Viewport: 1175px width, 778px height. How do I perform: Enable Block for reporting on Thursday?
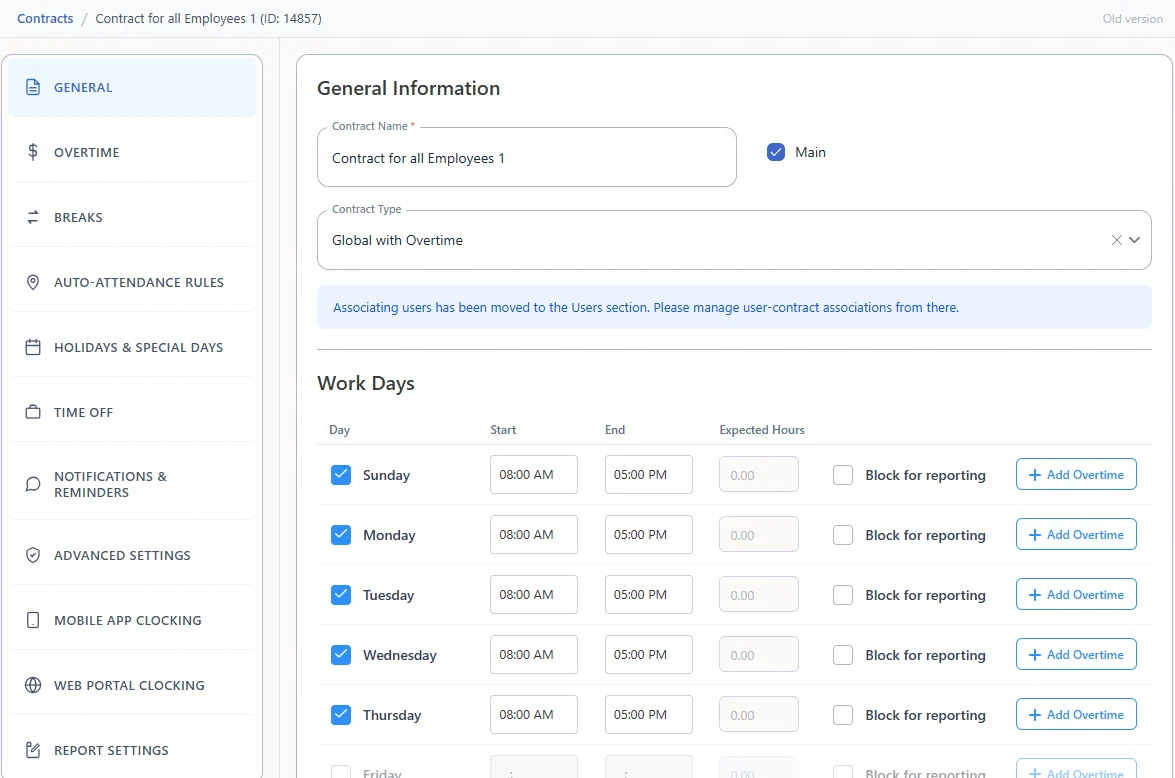[843, 714]
